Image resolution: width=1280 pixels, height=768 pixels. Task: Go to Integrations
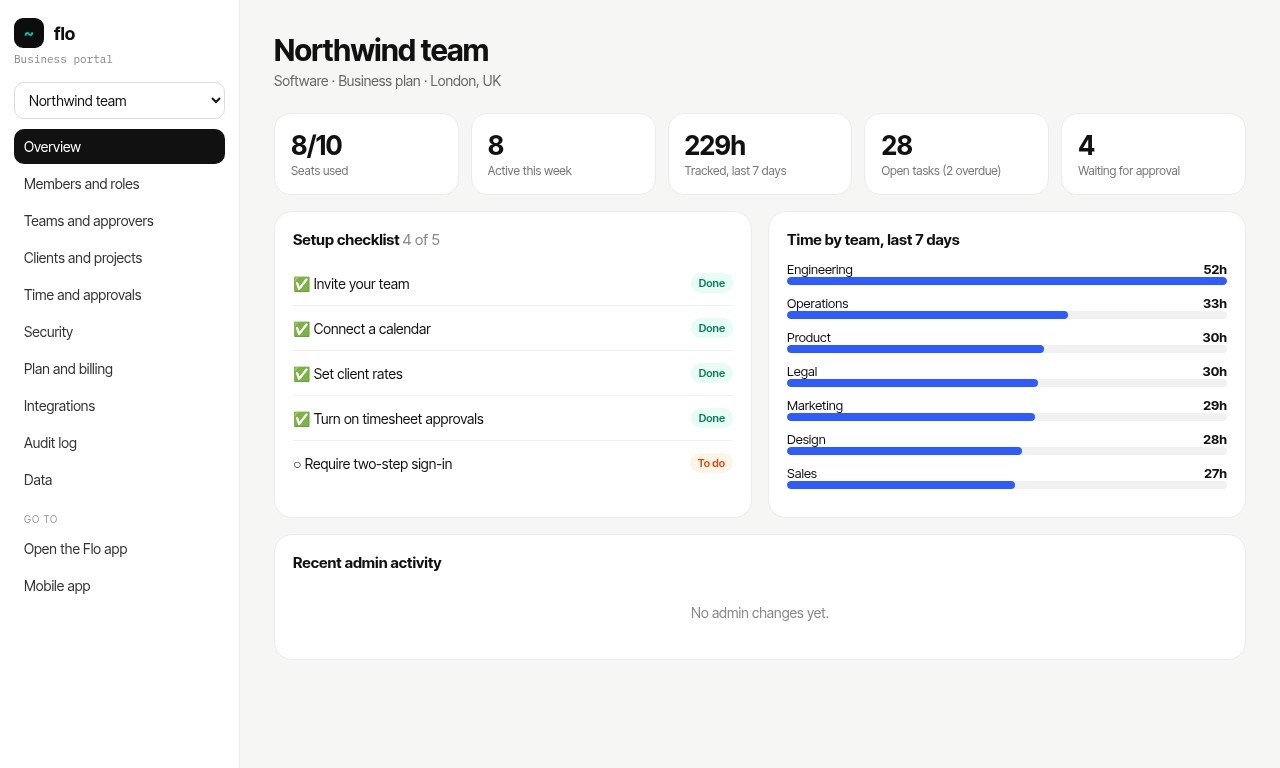(x=119, y=406)
